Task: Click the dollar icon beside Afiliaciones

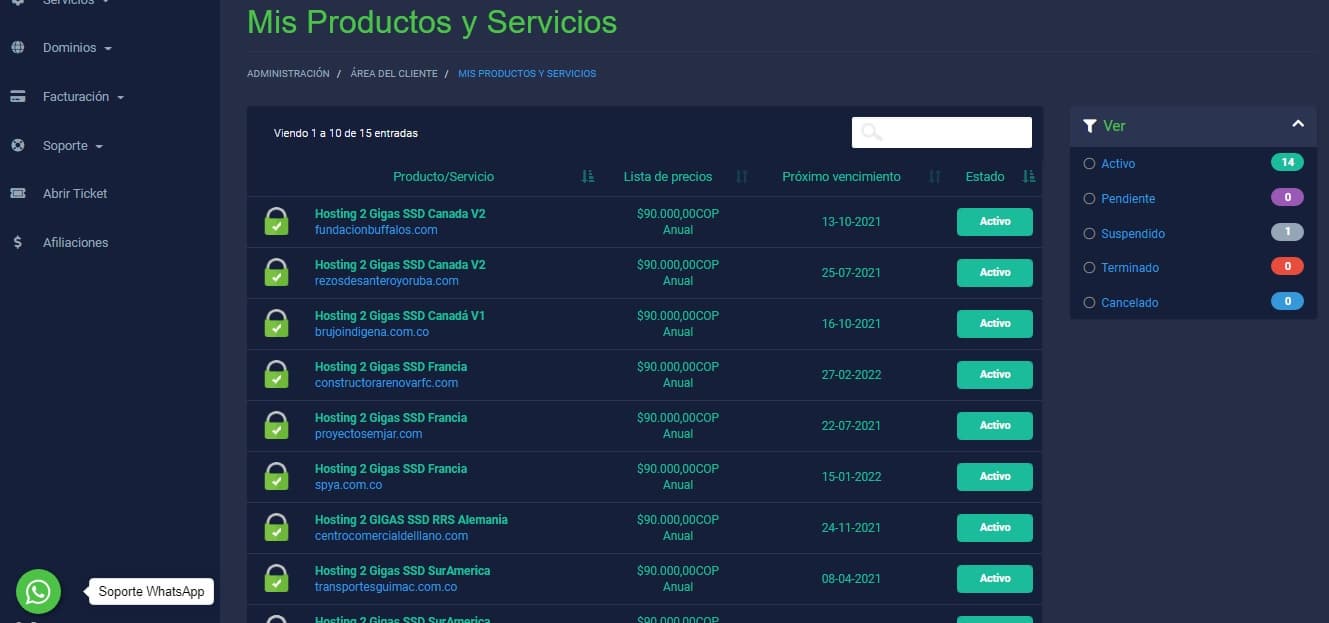Action: [x=17, y=243]
